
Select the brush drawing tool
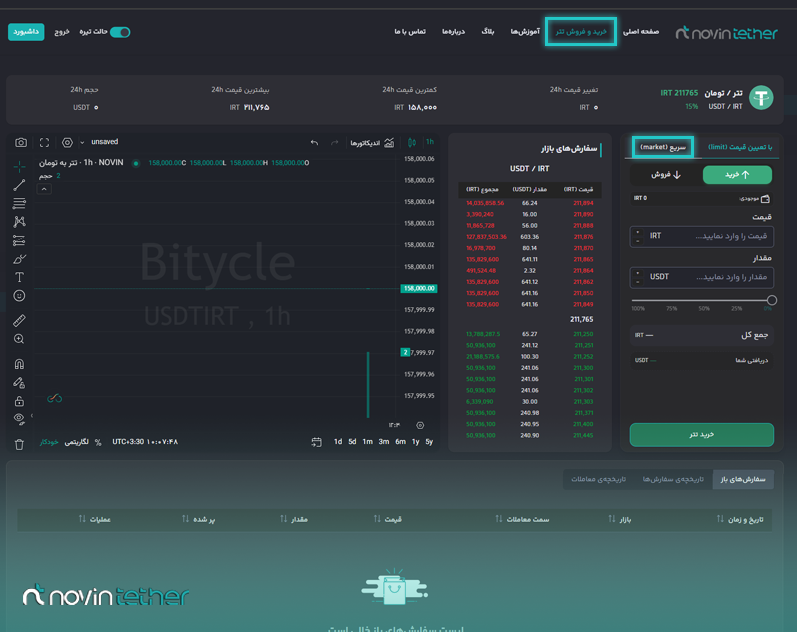coord(19,259)
